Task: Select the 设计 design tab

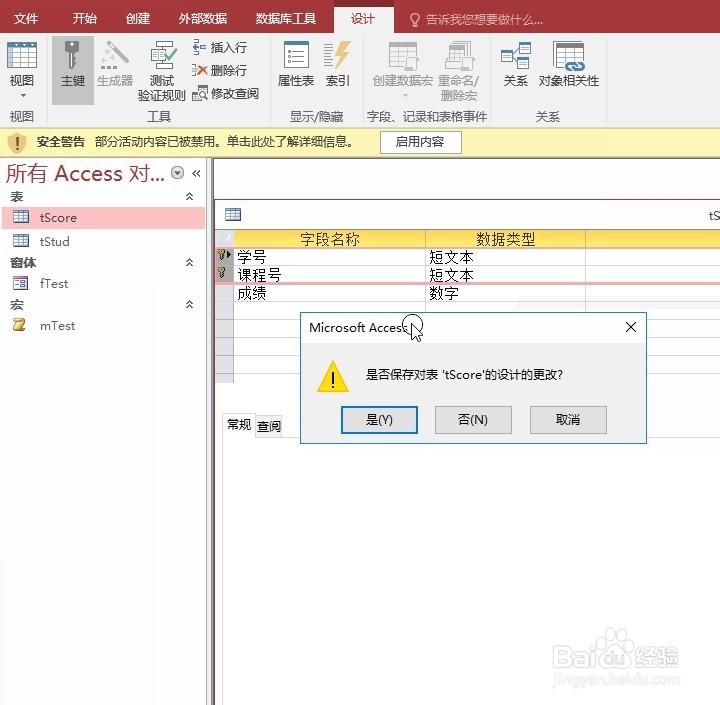Action: tap(363, 19)
